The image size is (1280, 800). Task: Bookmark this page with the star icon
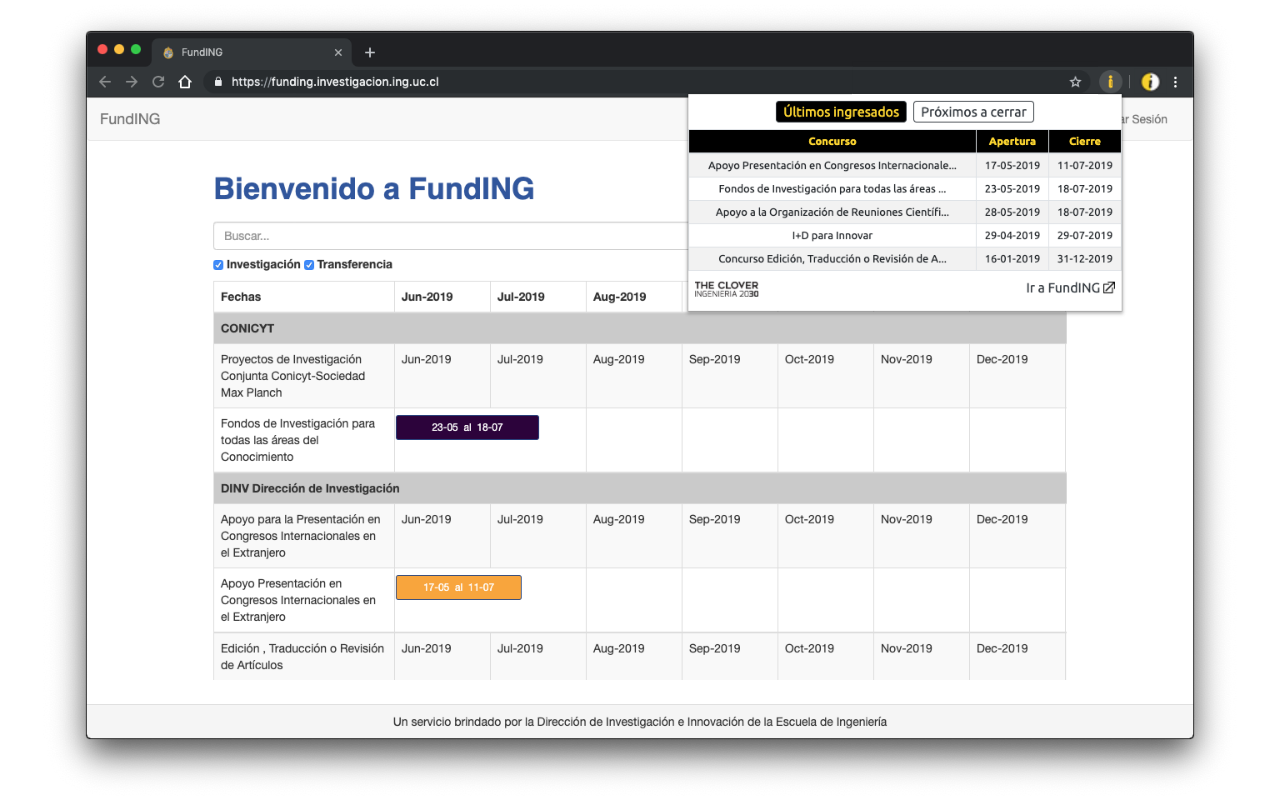[x=1076, y=82]
